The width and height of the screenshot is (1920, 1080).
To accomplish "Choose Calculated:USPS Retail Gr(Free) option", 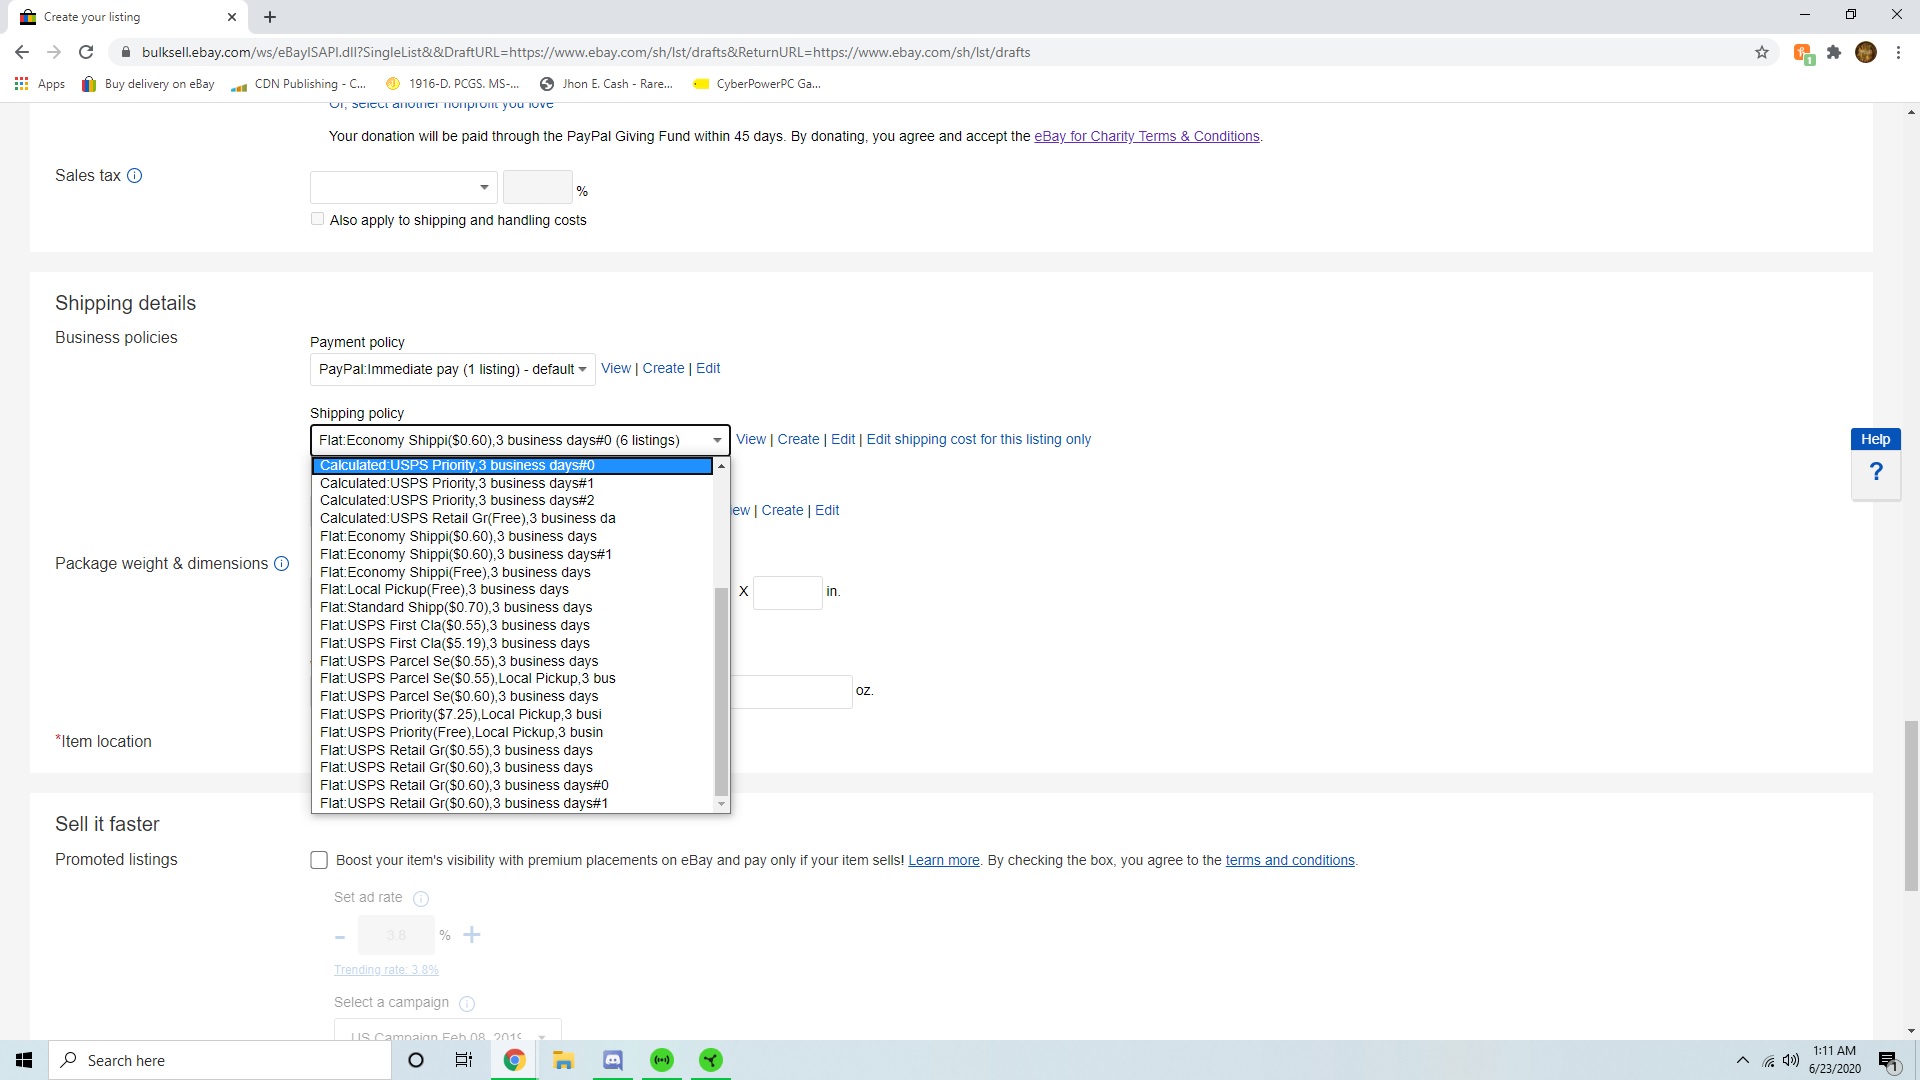I will point(512,519).
